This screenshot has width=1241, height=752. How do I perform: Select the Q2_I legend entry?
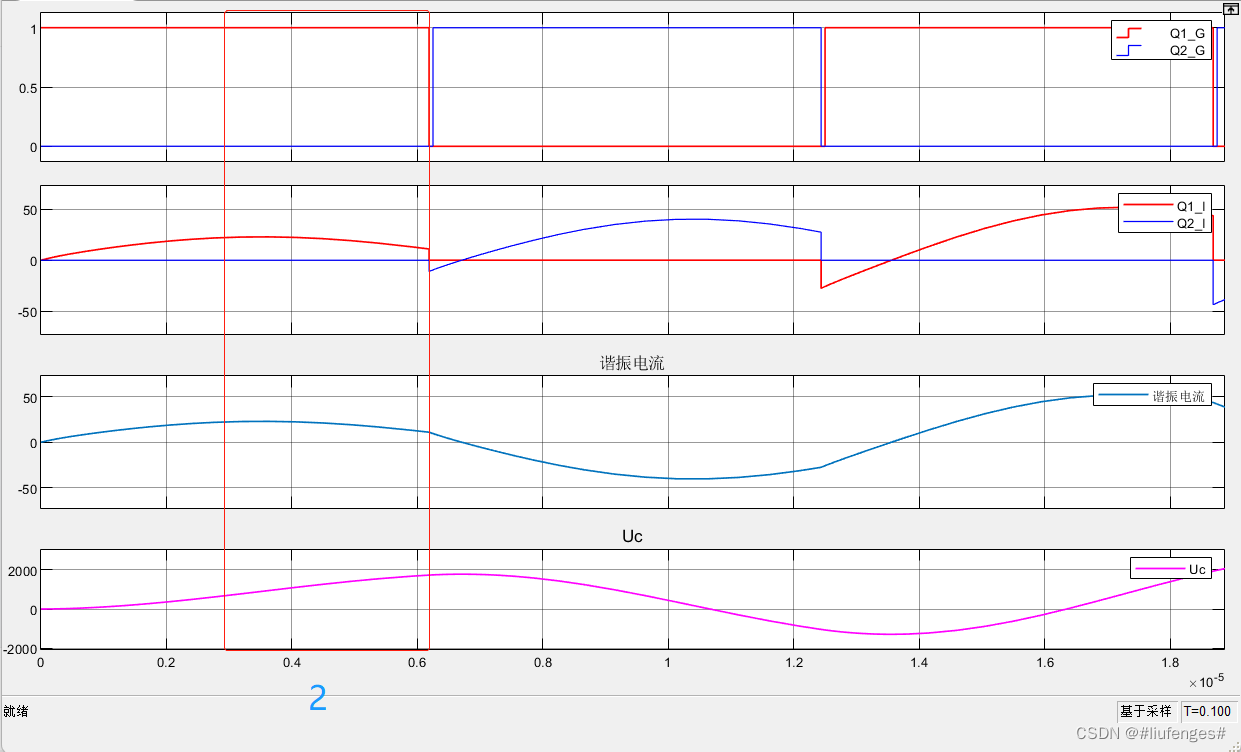[1166, 222]
